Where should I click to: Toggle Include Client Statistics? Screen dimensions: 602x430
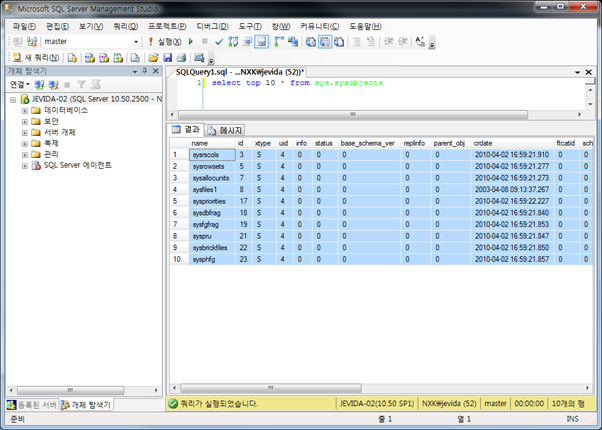point(293,41)
